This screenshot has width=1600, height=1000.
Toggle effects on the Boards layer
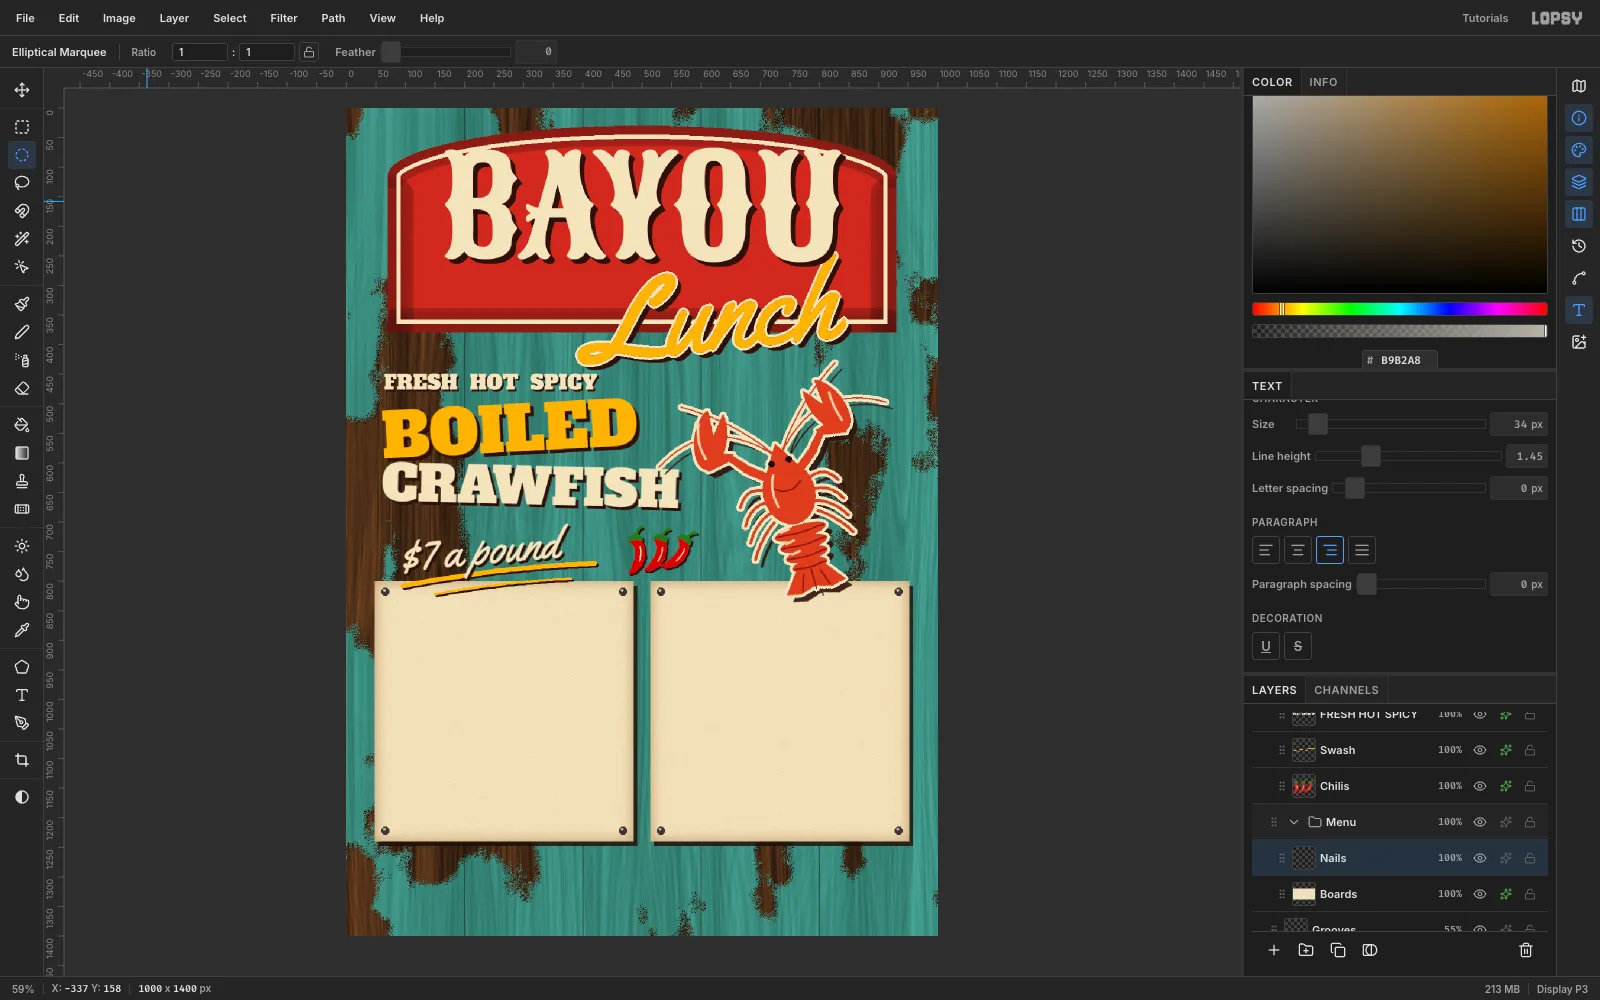click(x=1506, y=894)
